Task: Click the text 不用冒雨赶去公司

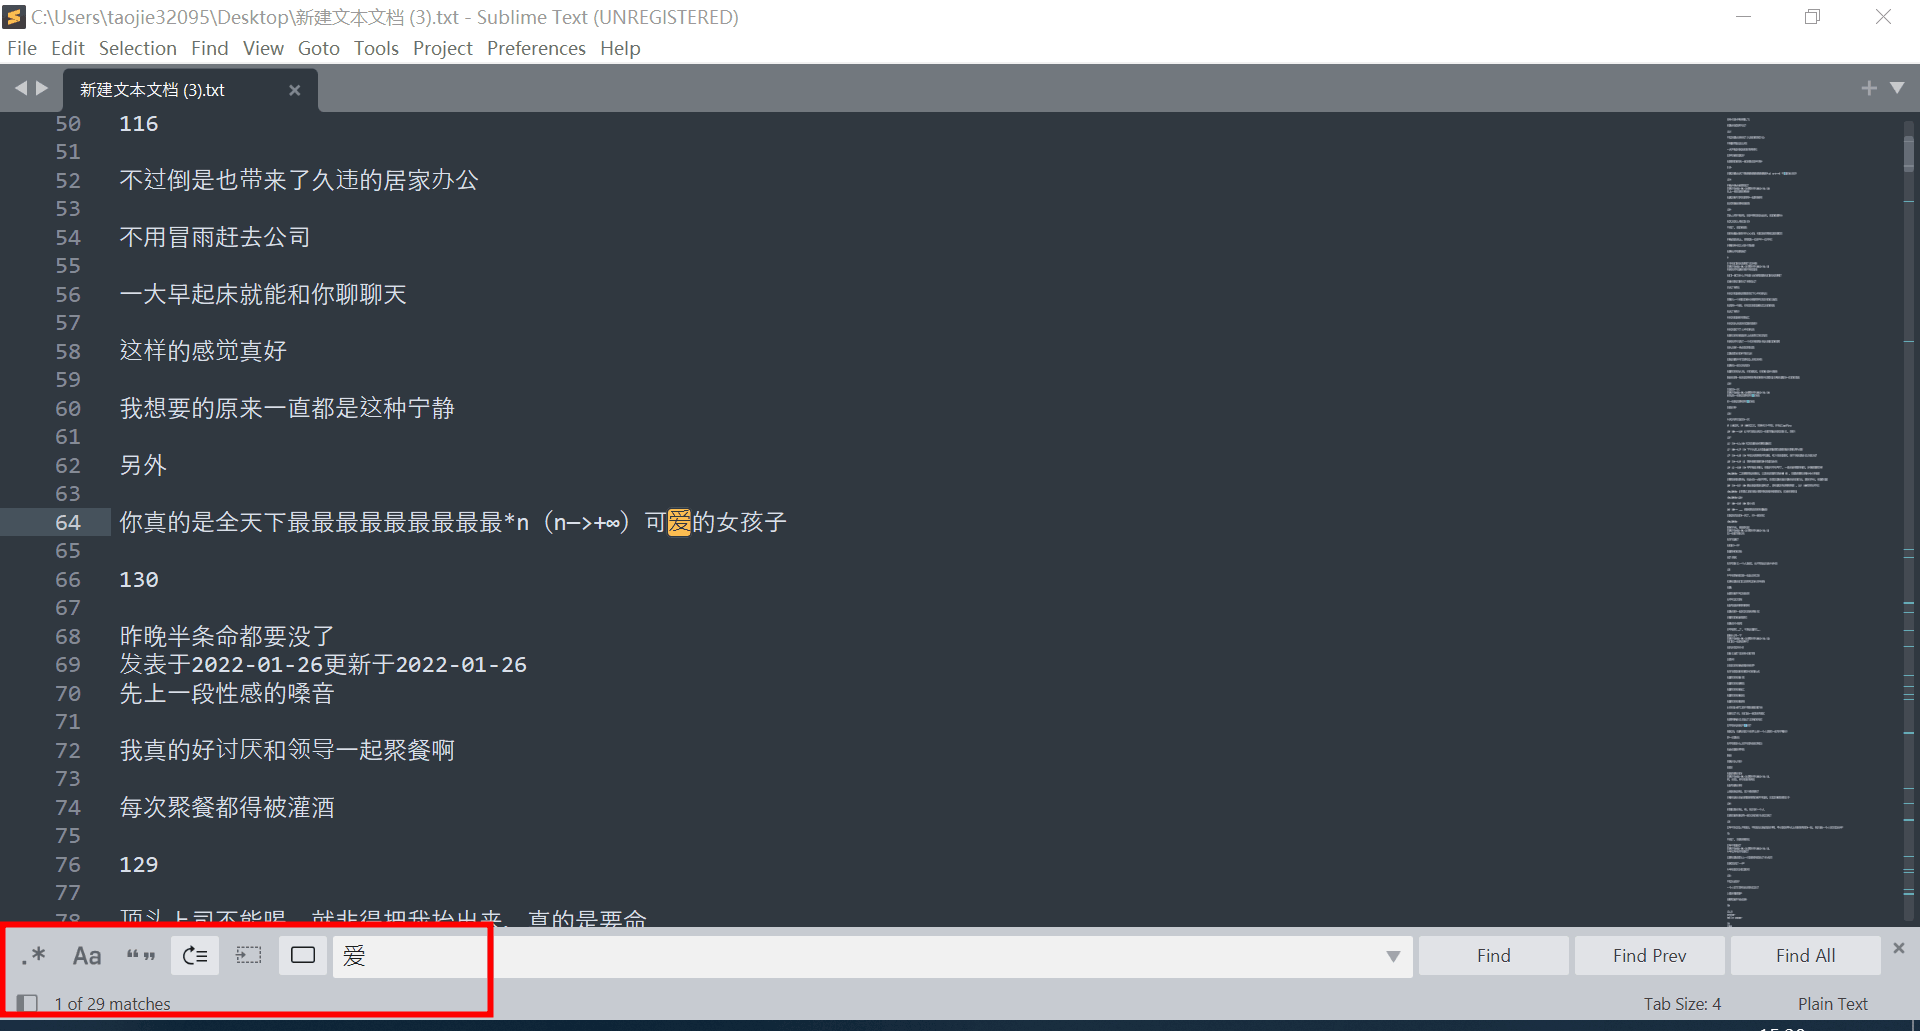Action: (x=215, y=237)
